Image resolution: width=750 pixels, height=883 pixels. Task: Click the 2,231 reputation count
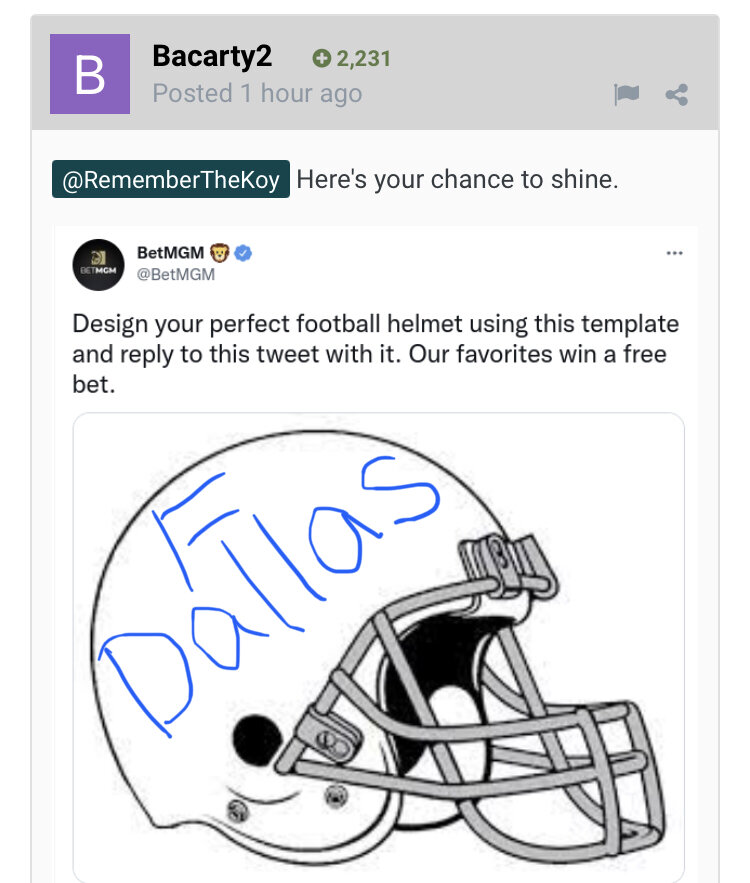pos(363,59)
